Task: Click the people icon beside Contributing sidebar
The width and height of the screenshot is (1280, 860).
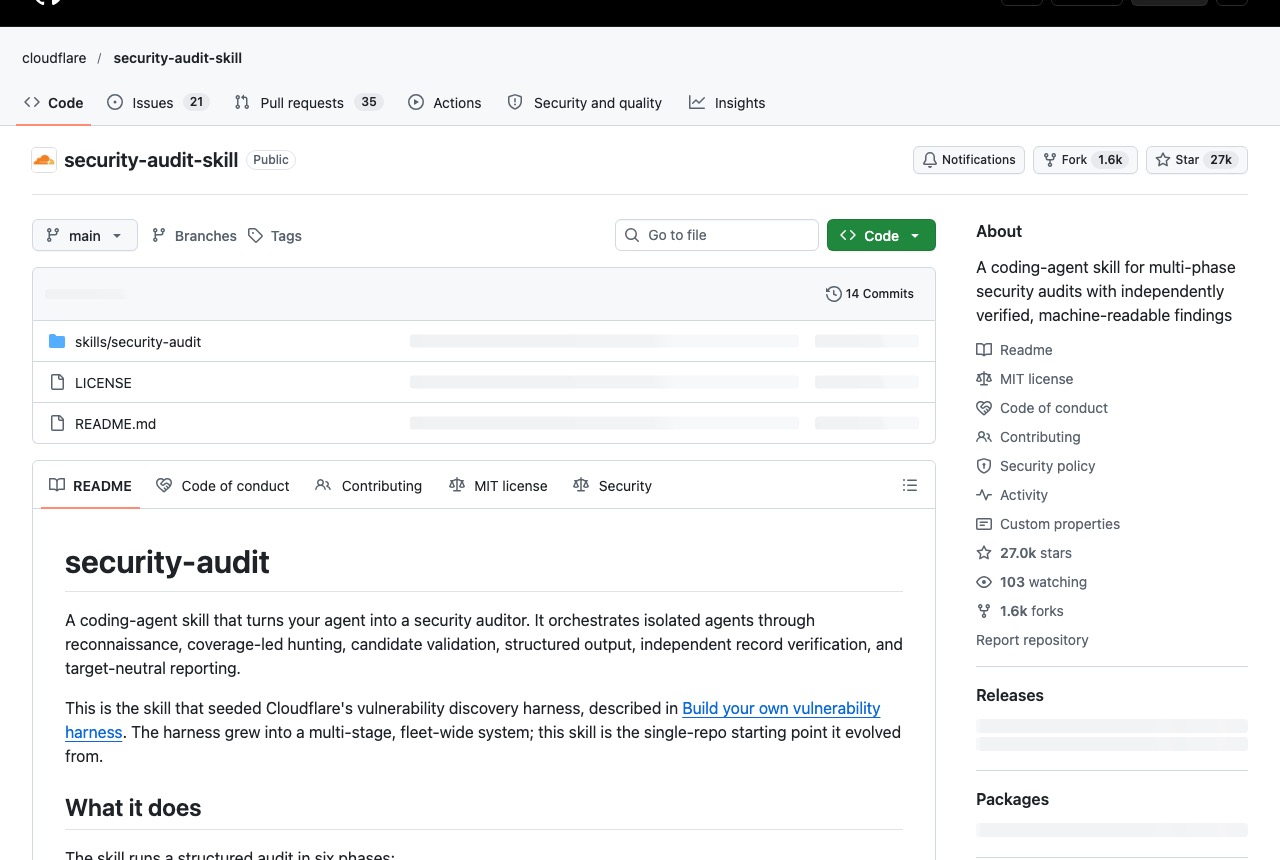Action: tap(984, 437)
